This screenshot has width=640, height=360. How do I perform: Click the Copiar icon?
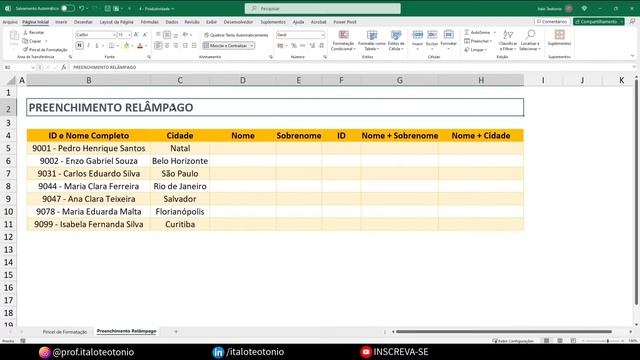click(x=25, y=41)
